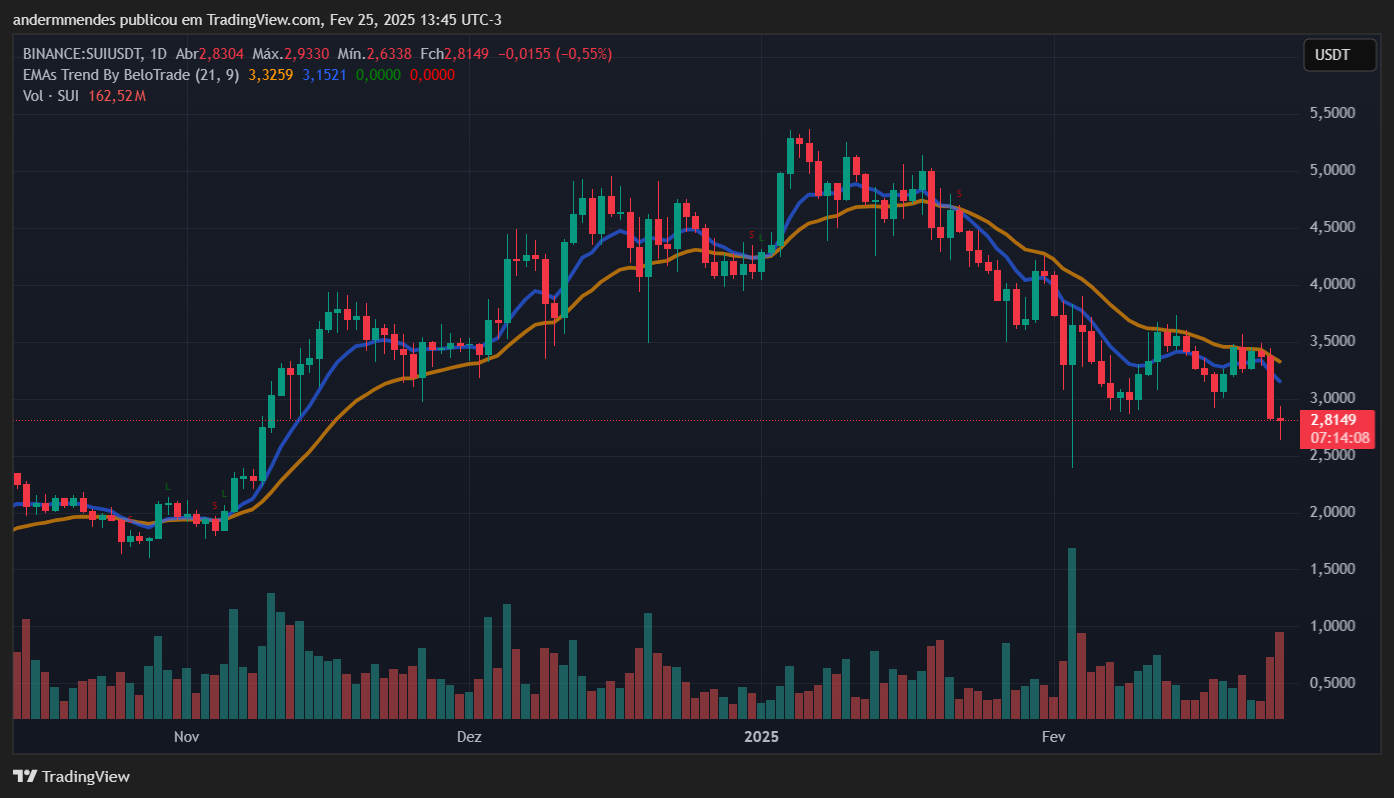
Task: Click the TradingView logo icon
Action: (25, 776)
